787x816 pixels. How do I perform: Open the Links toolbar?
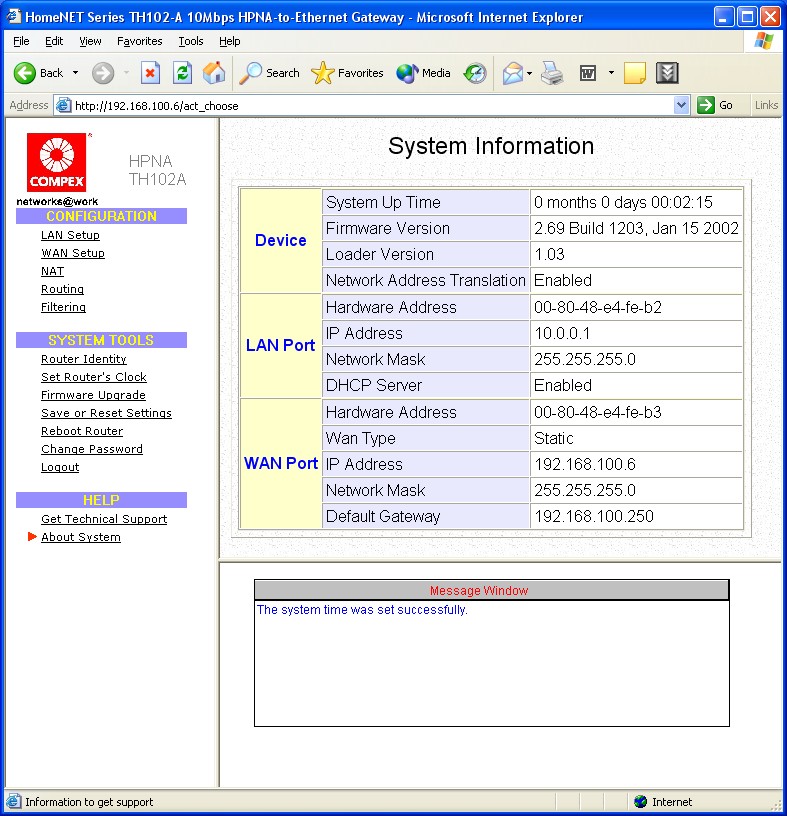(x=766, y=105)
